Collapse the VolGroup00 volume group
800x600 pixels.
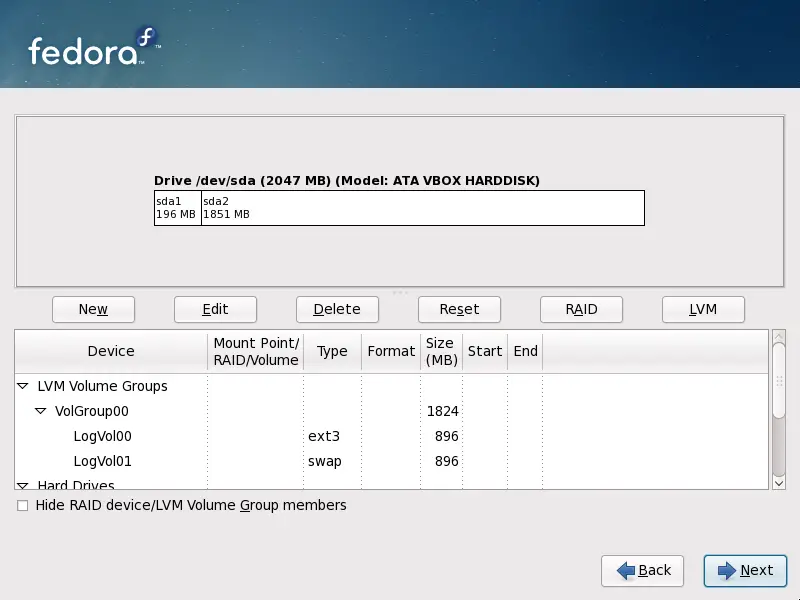[40, 411]
